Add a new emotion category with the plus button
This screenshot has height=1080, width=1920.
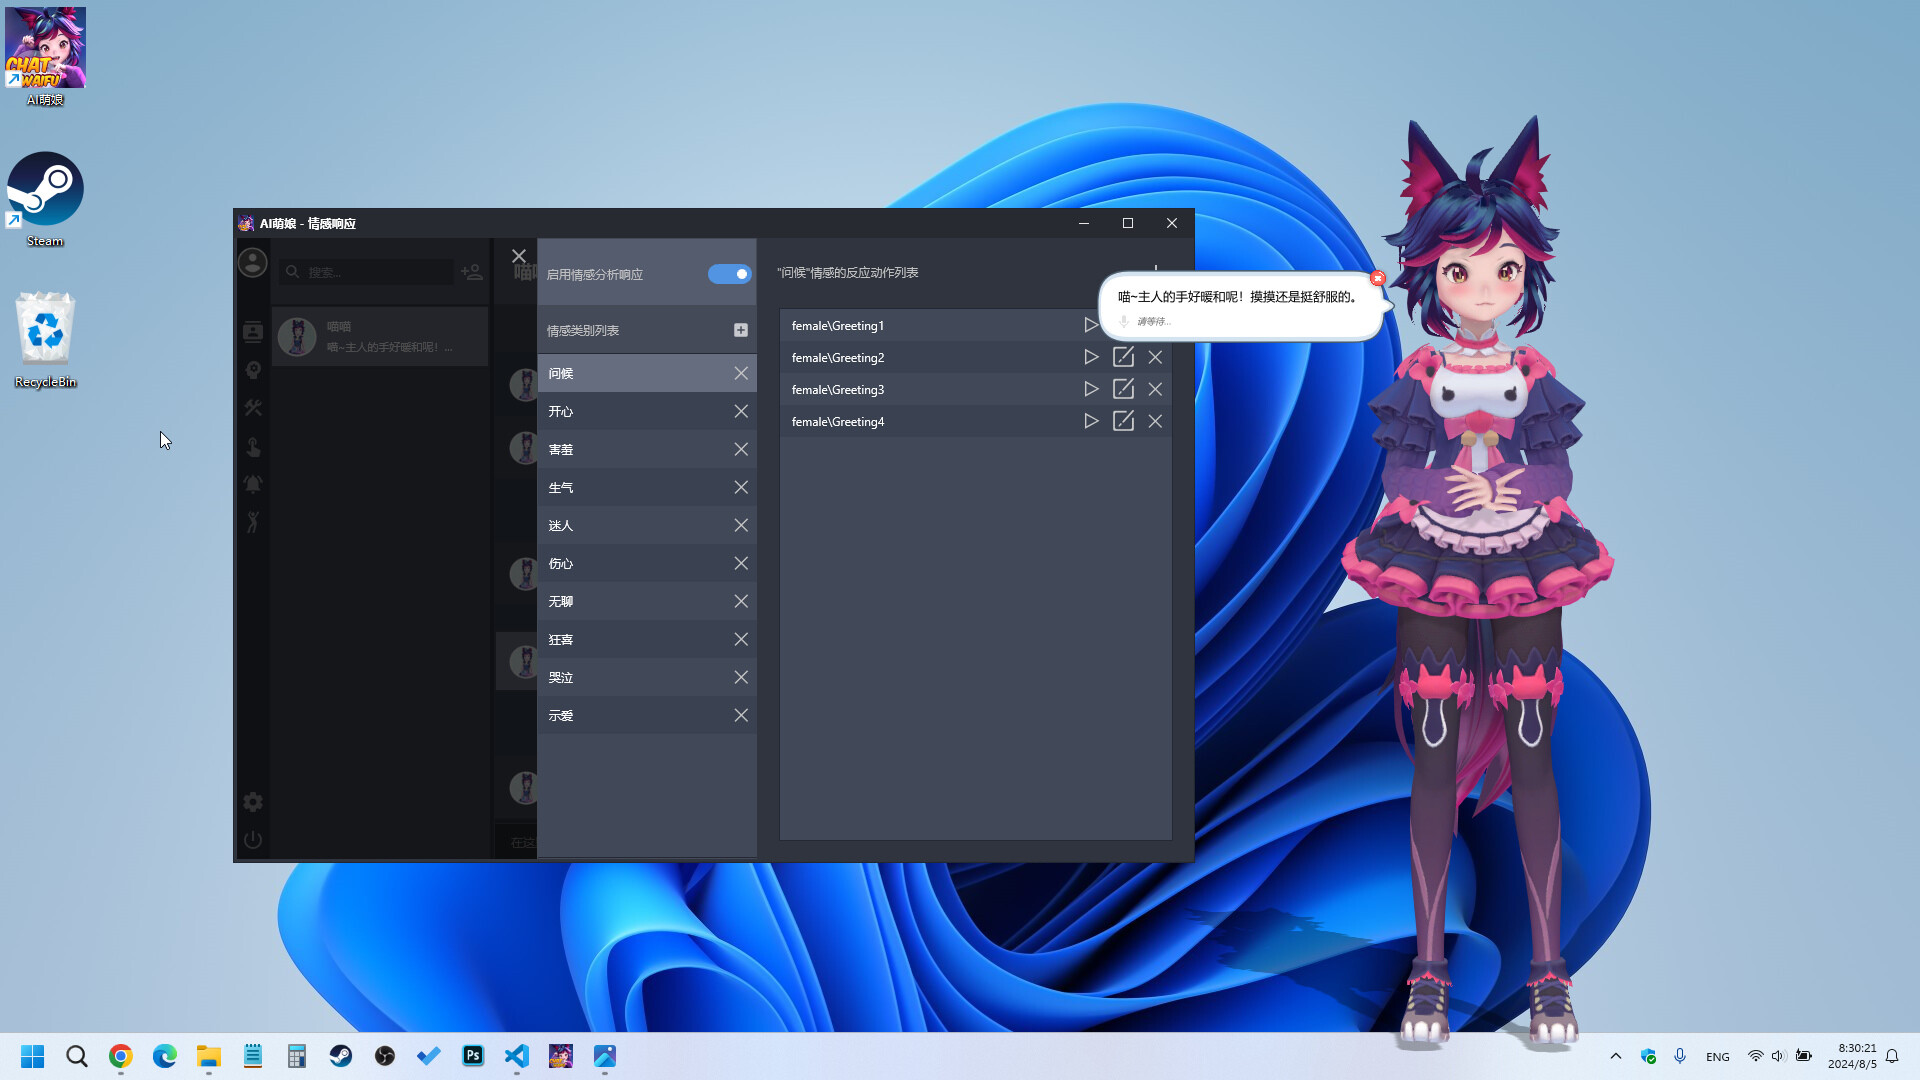[741, 329]
